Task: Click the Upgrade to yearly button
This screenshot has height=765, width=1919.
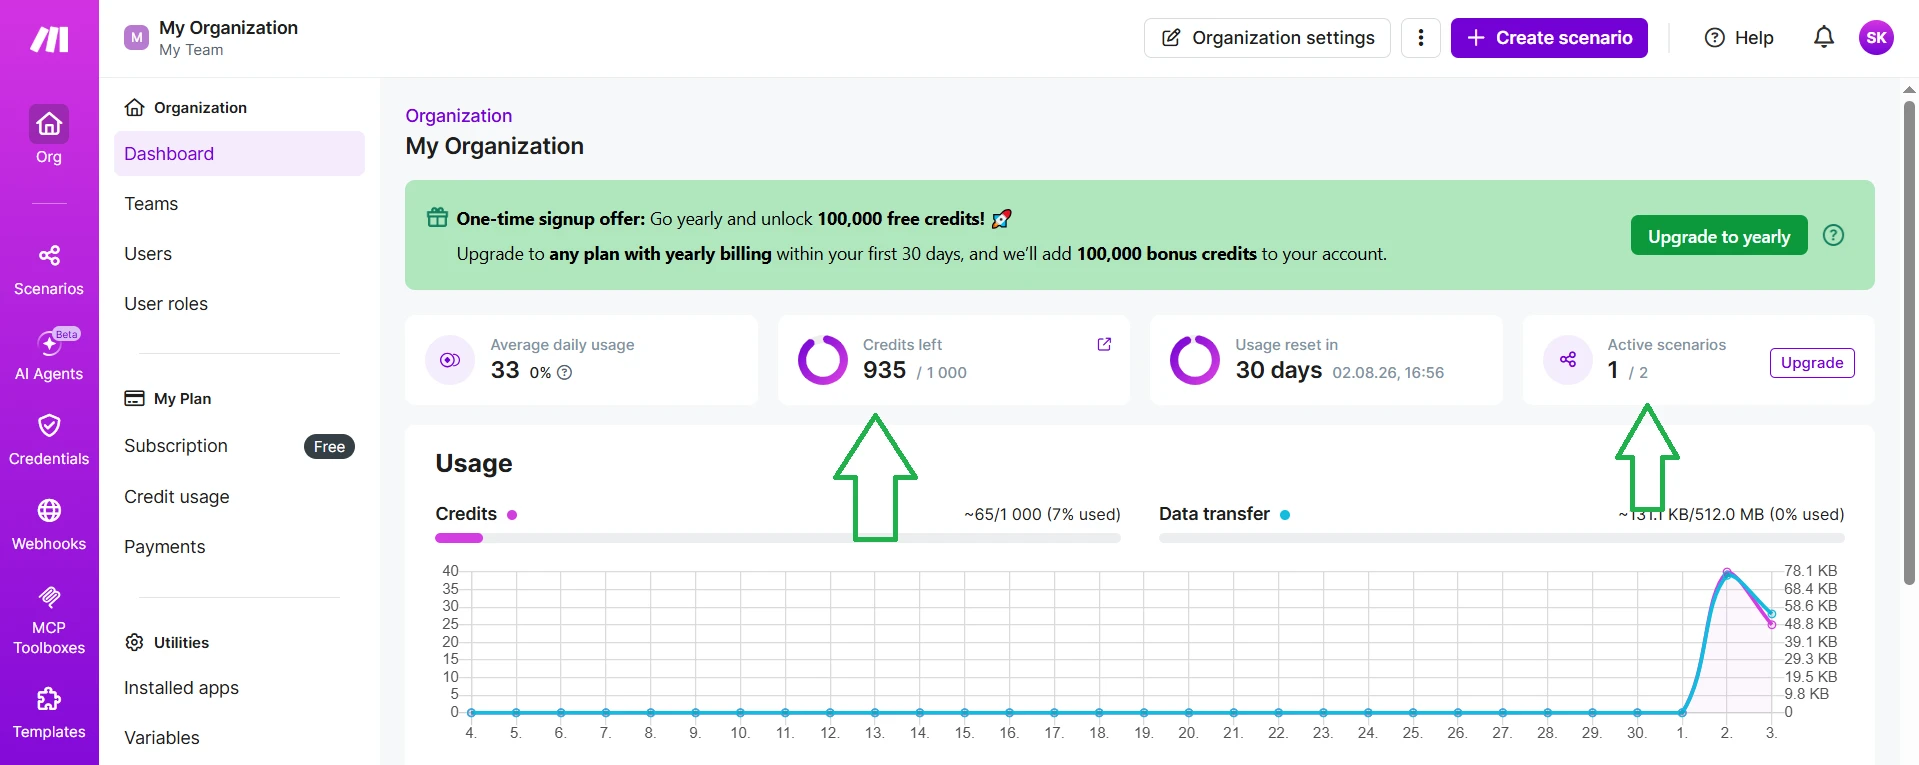Action: tap(1719, 236)
